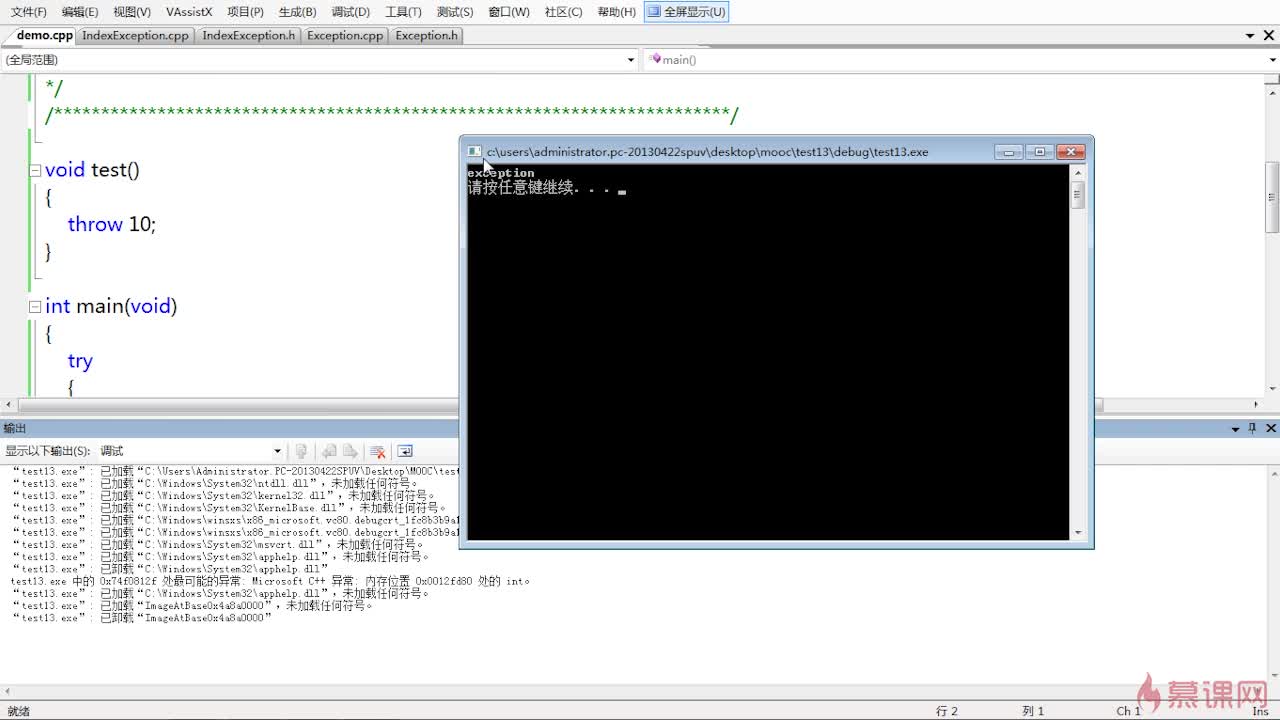The image size is (1280, 720).
Task: Open the 帮助(H) menu
Action: coord(616,12)
